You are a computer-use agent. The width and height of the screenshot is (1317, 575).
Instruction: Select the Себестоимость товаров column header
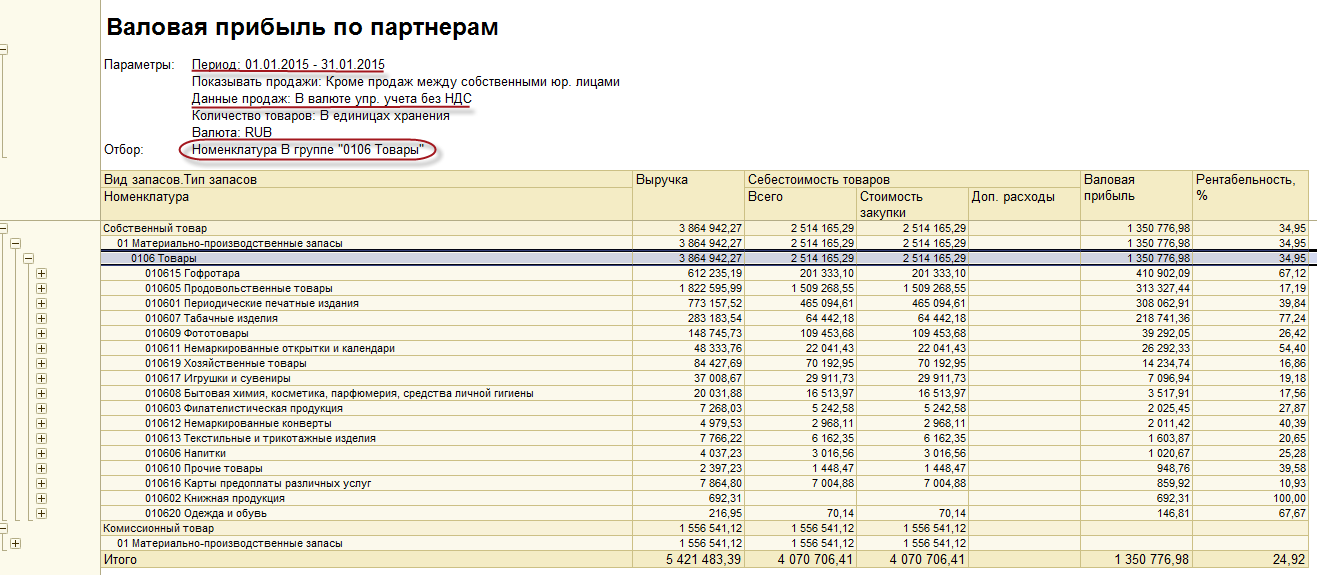pos(913,180)
